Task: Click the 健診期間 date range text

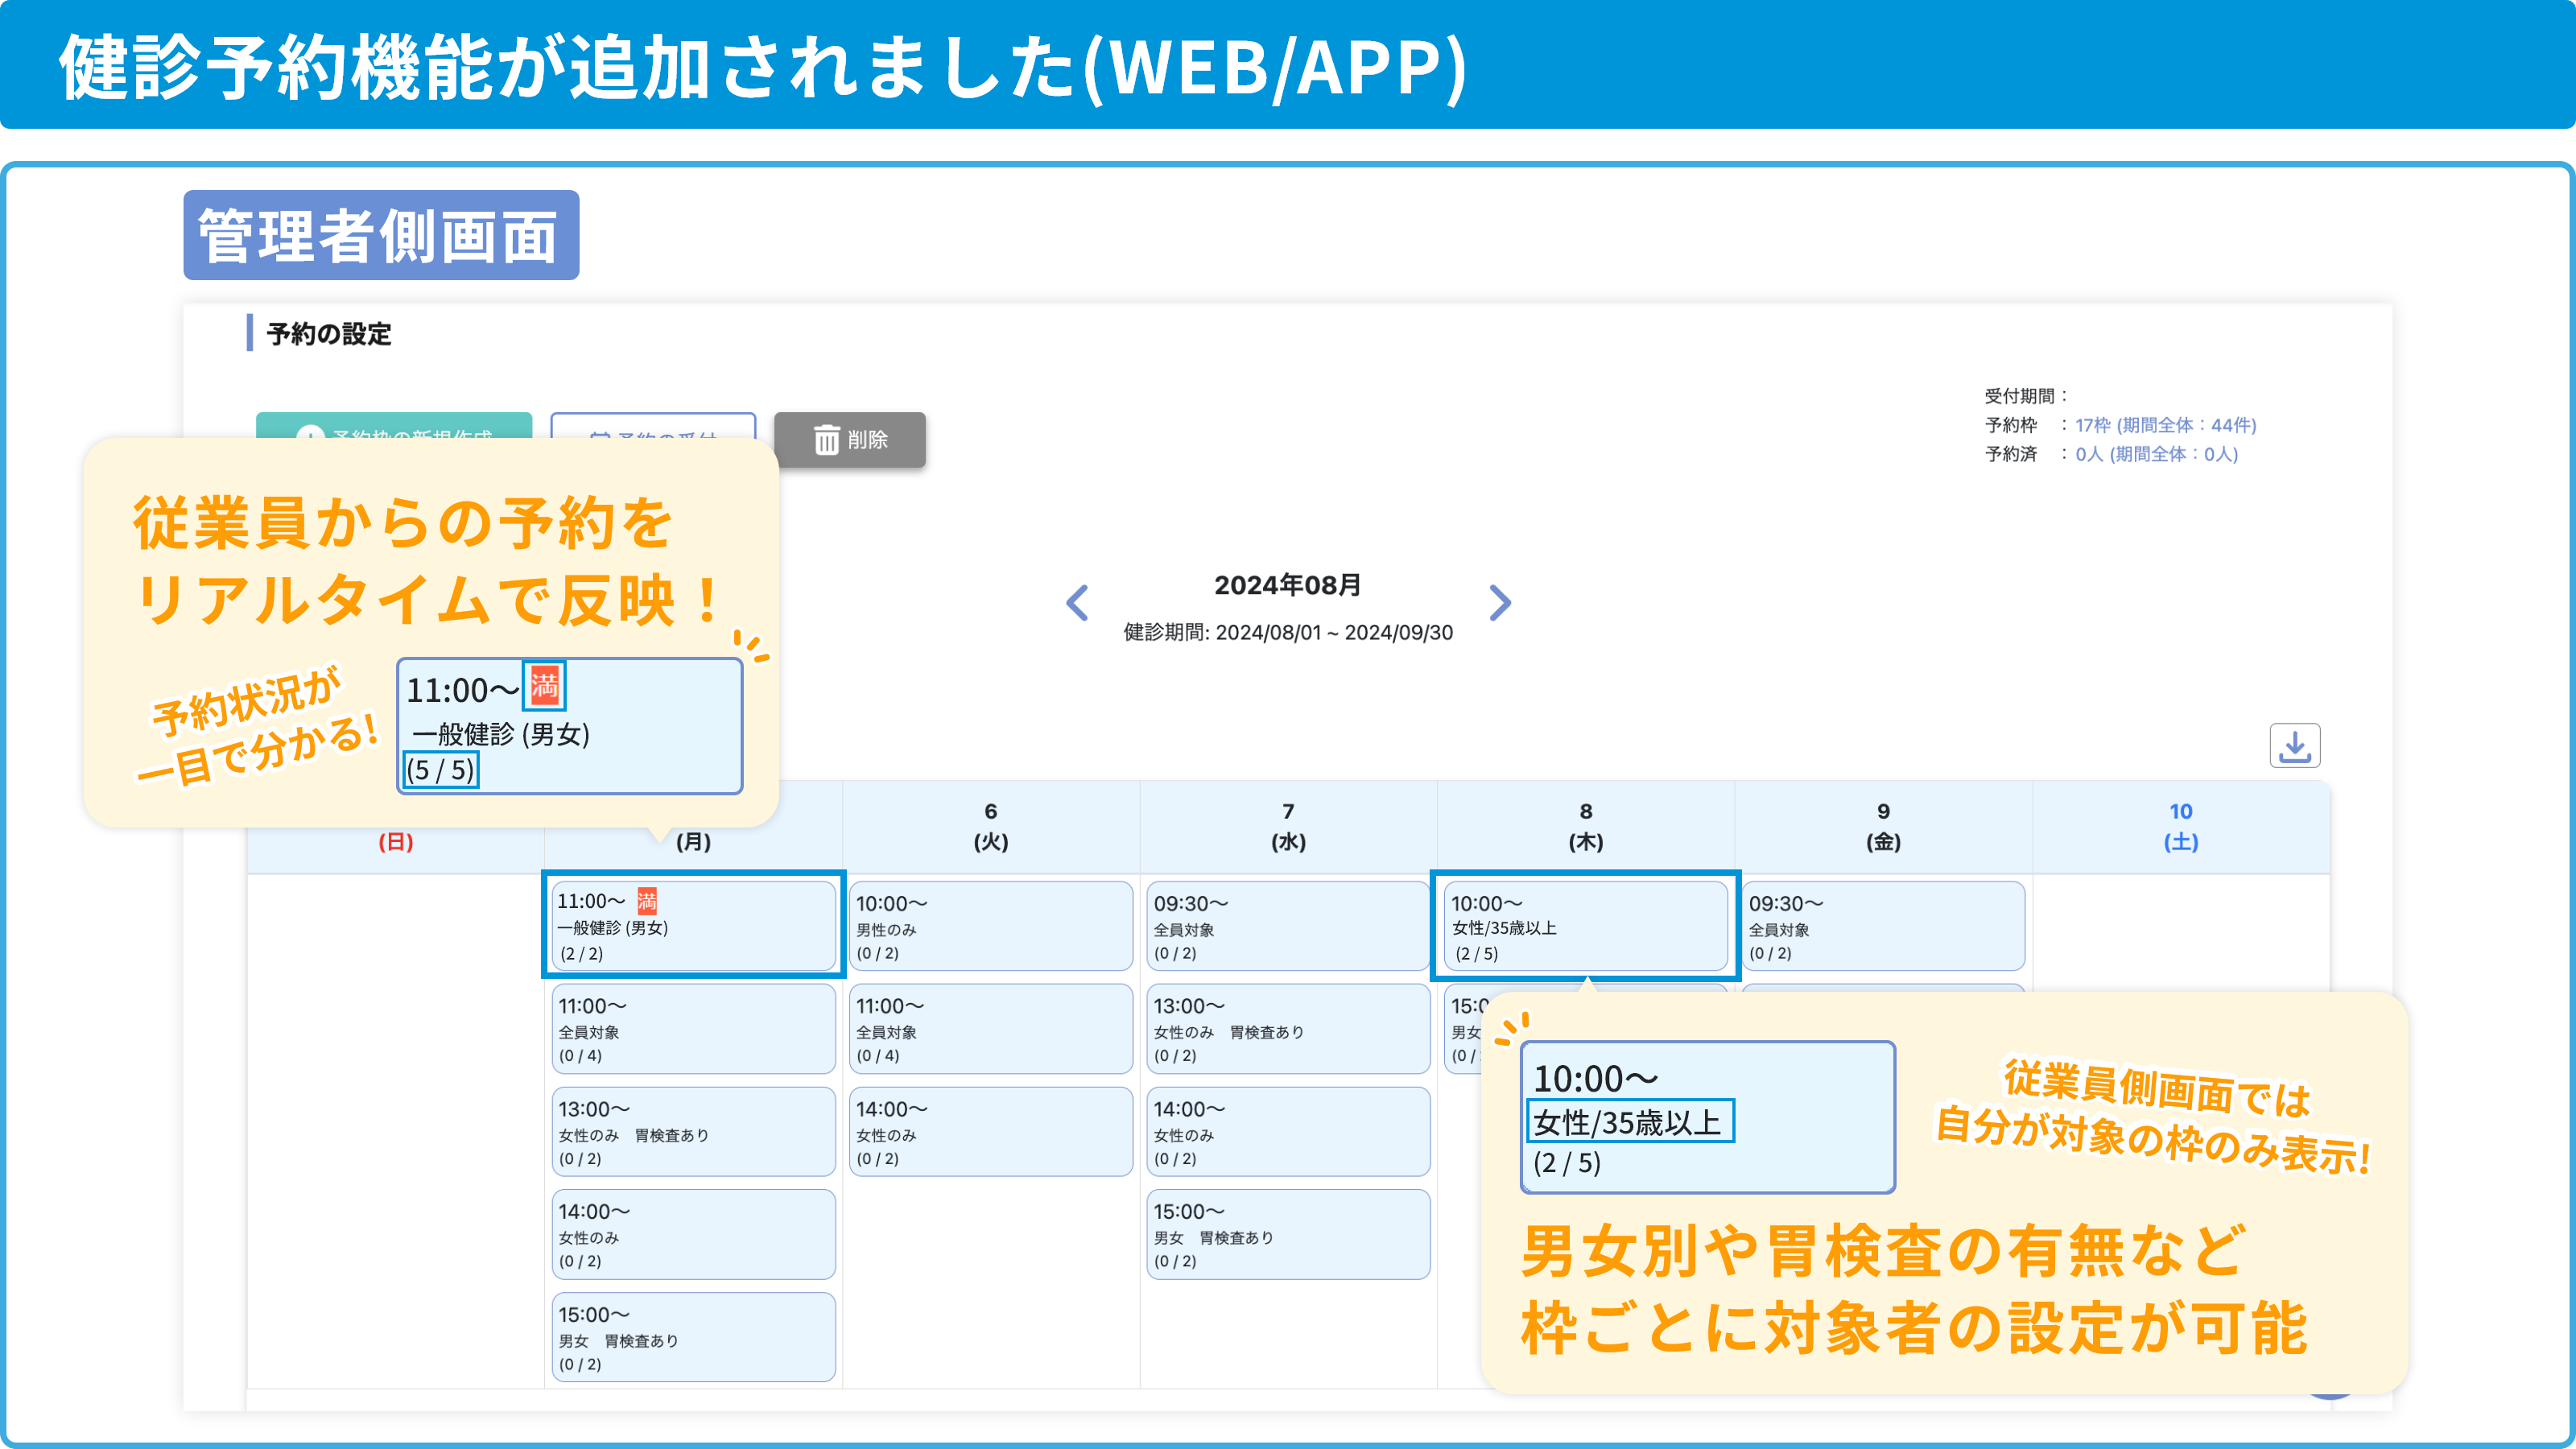Action: (1288, 632)
